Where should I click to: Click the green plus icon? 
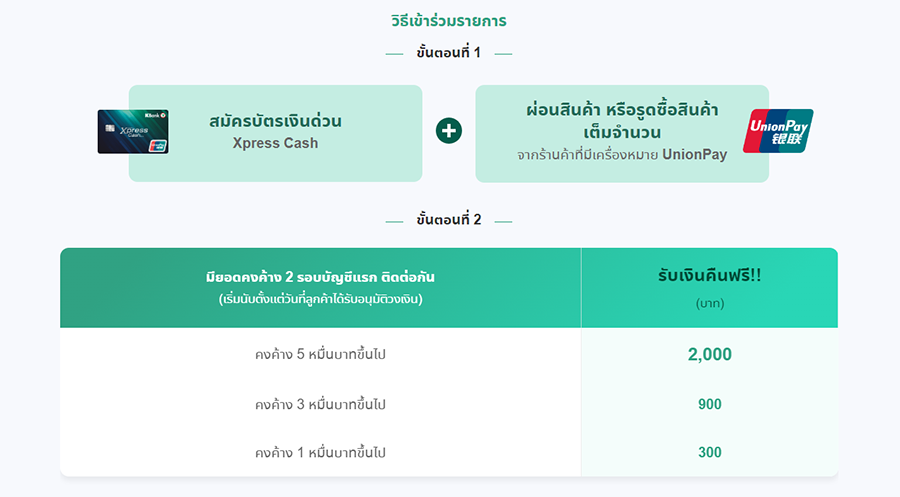pos(449,131)
